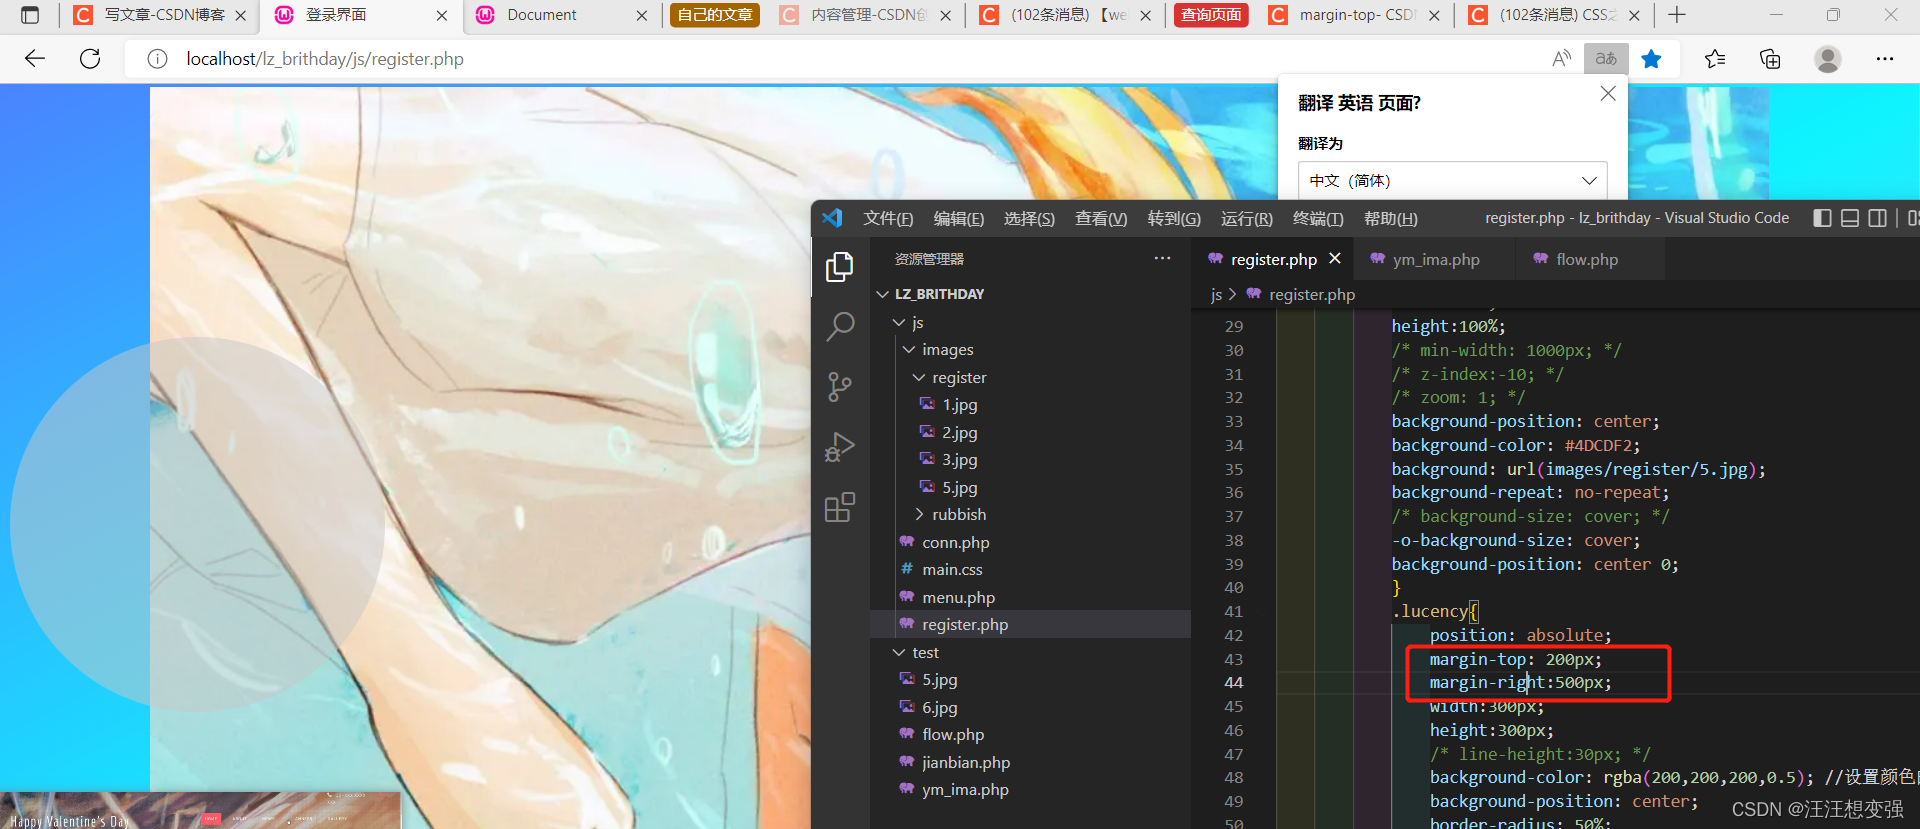View site information icon in address bar
1920x829 pixels.
coord(157,59)
